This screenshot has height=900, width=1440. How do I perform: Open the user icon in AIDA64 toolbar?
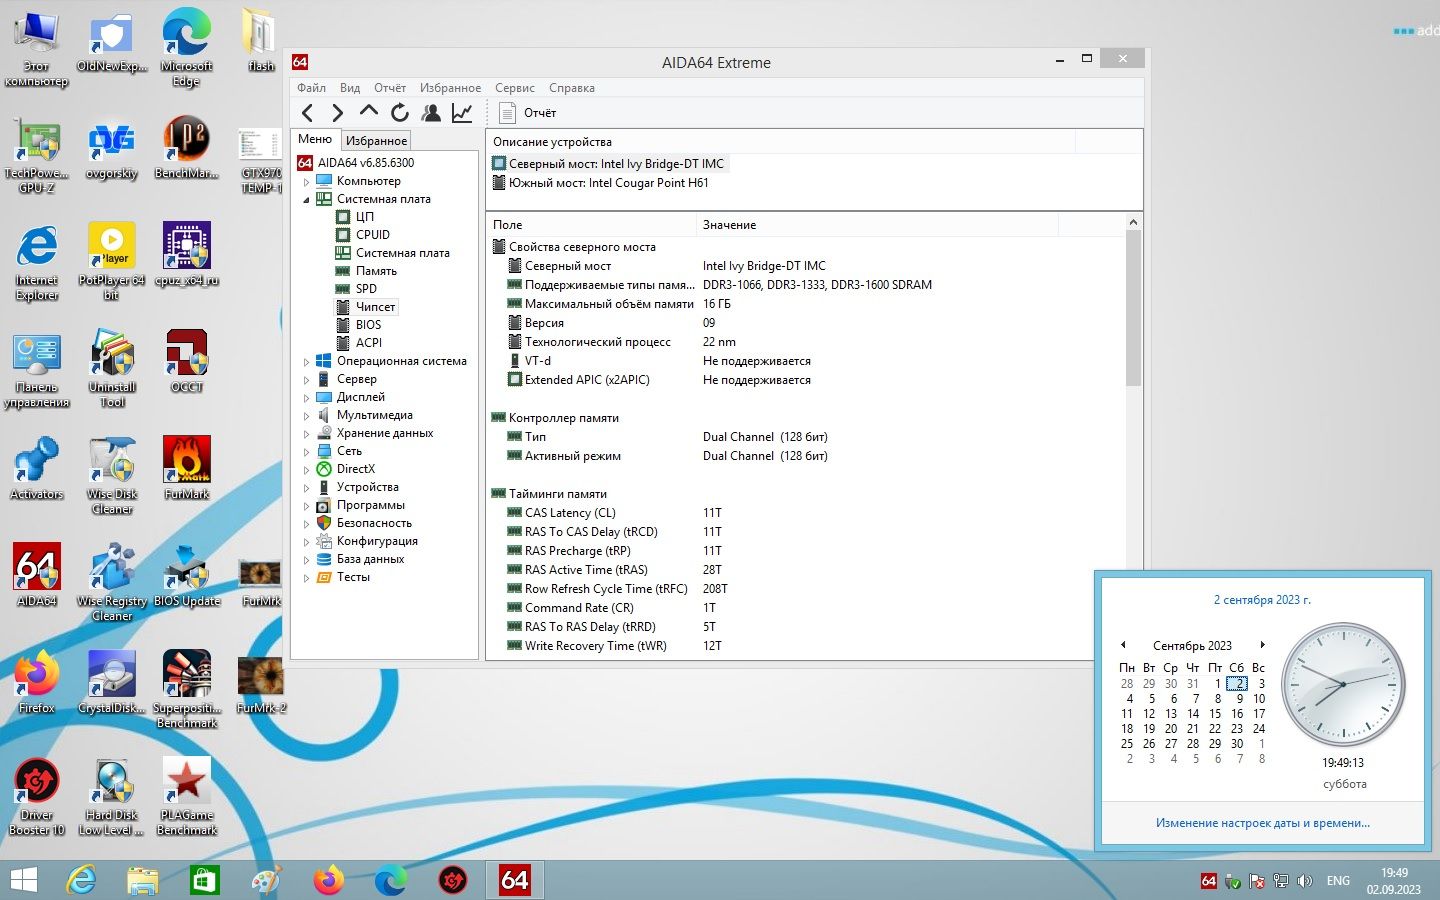431,113
